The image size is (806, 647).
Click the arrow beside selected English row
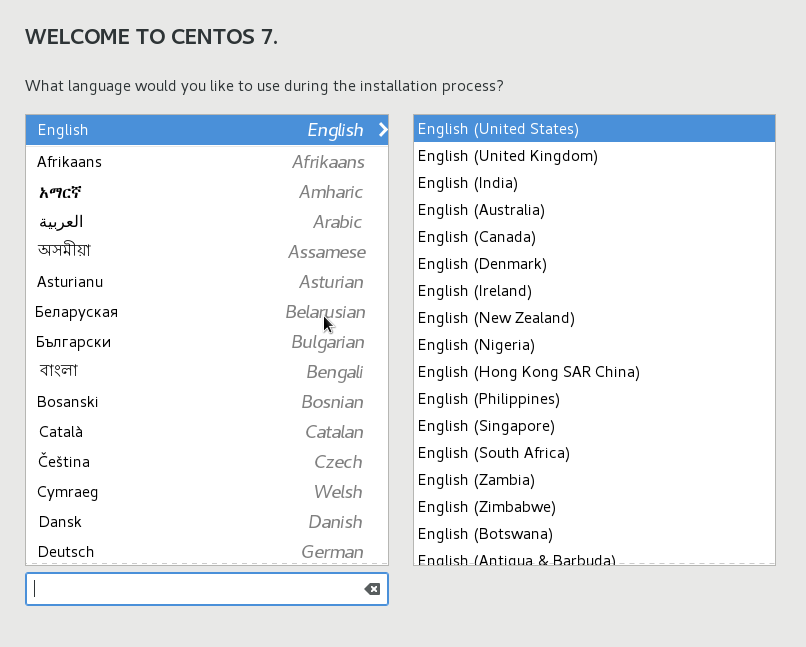point(382,130)
